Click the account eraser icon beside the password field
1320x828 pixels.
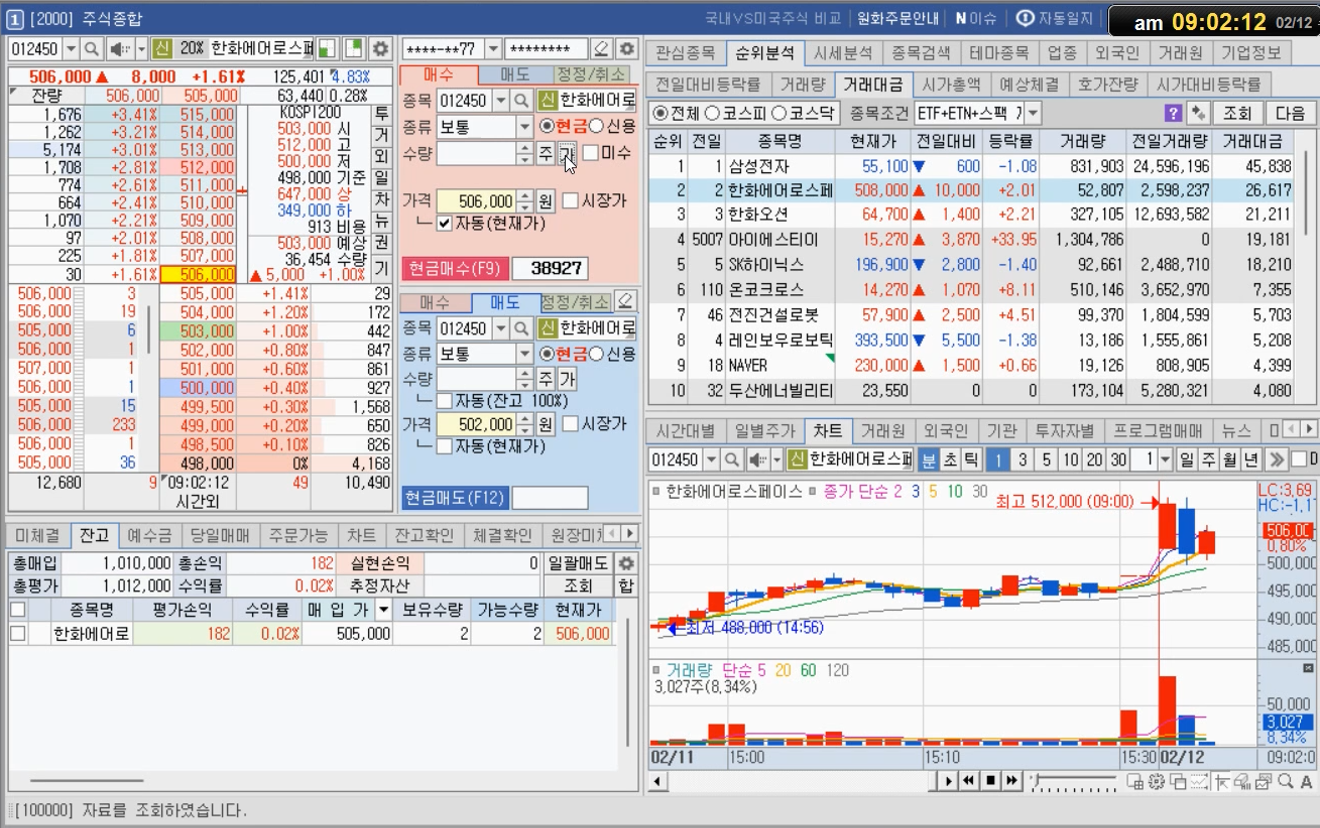click(x=601, y=48)
